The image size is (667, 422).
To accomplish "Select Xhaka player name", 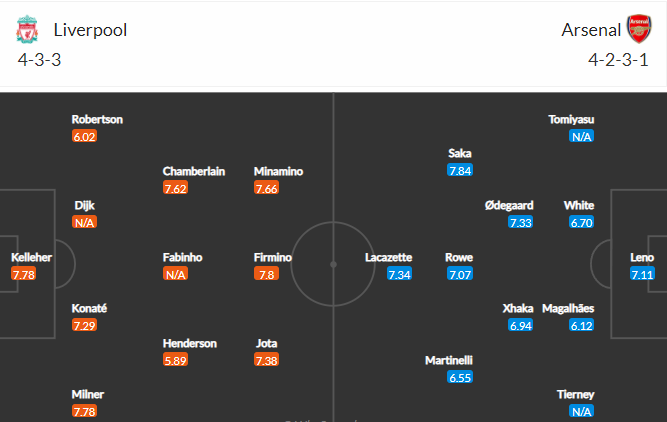I will point(518,308).
